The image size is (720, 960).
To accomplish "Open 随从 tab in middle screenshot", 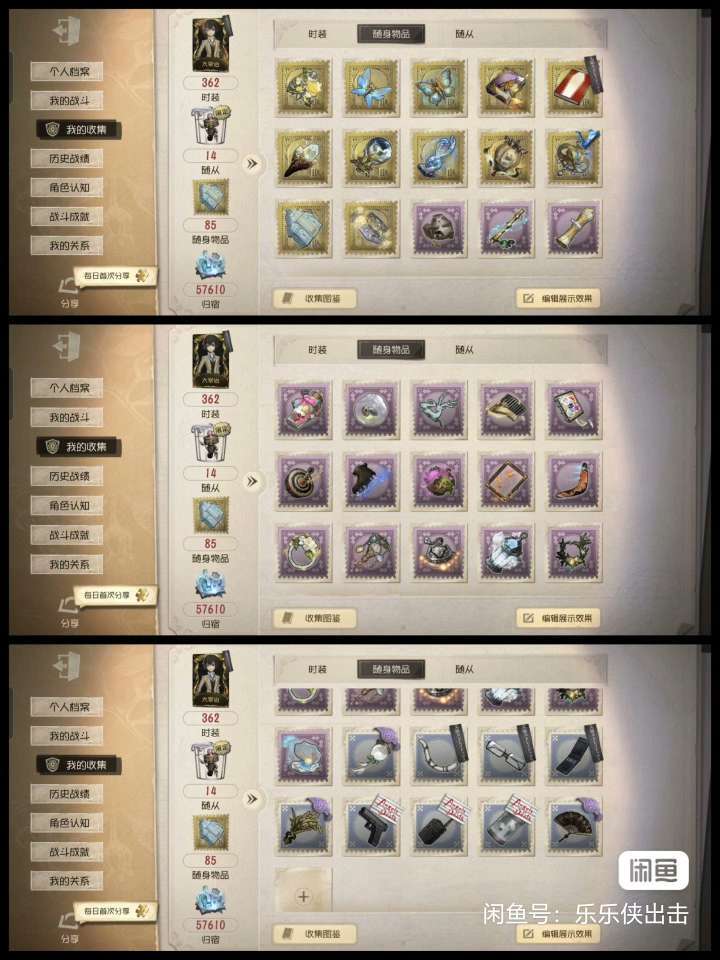I will [464, 350].
